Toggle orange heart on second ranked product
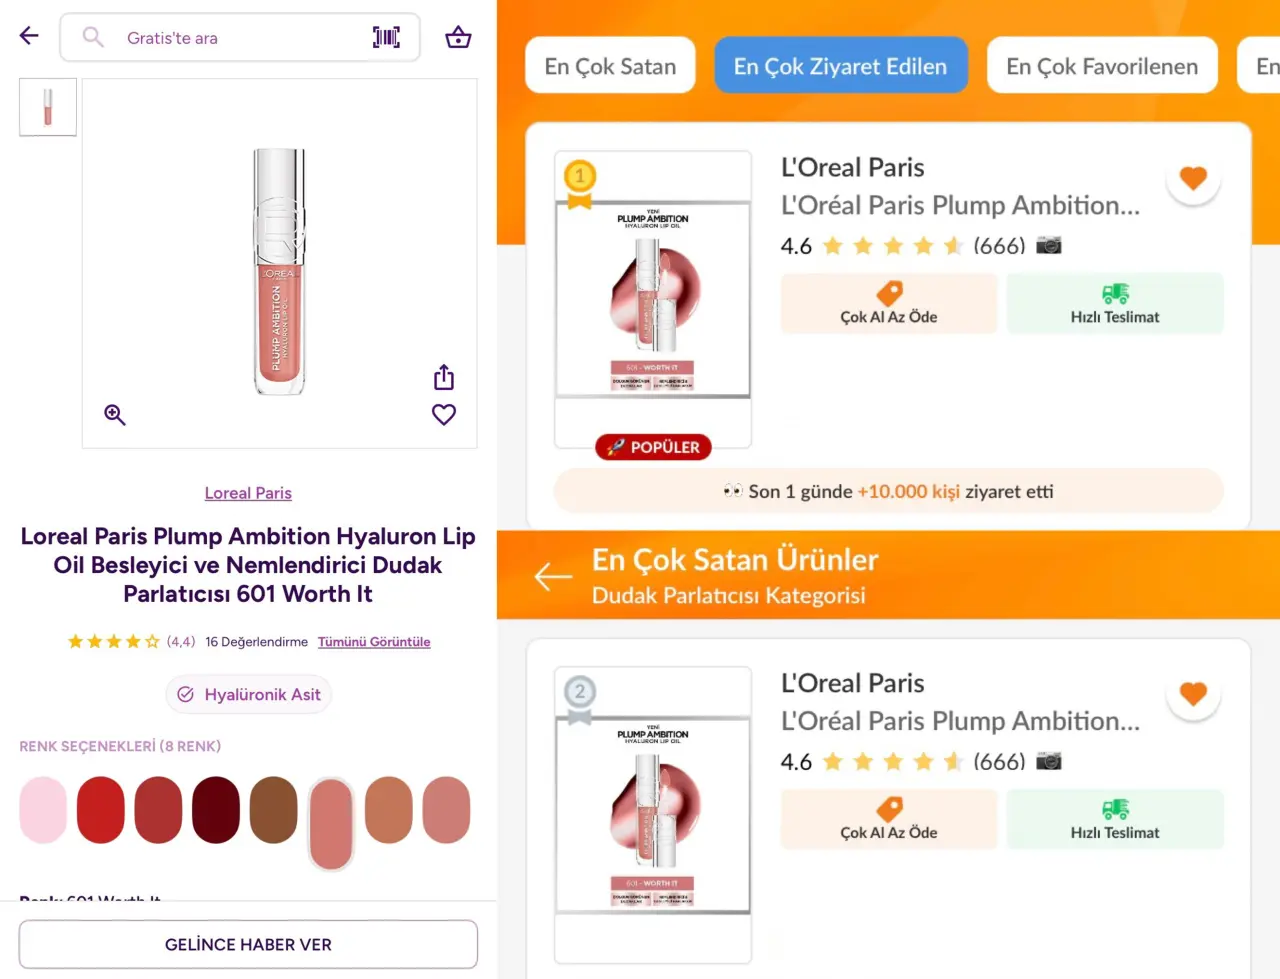 coord(1193,694)
